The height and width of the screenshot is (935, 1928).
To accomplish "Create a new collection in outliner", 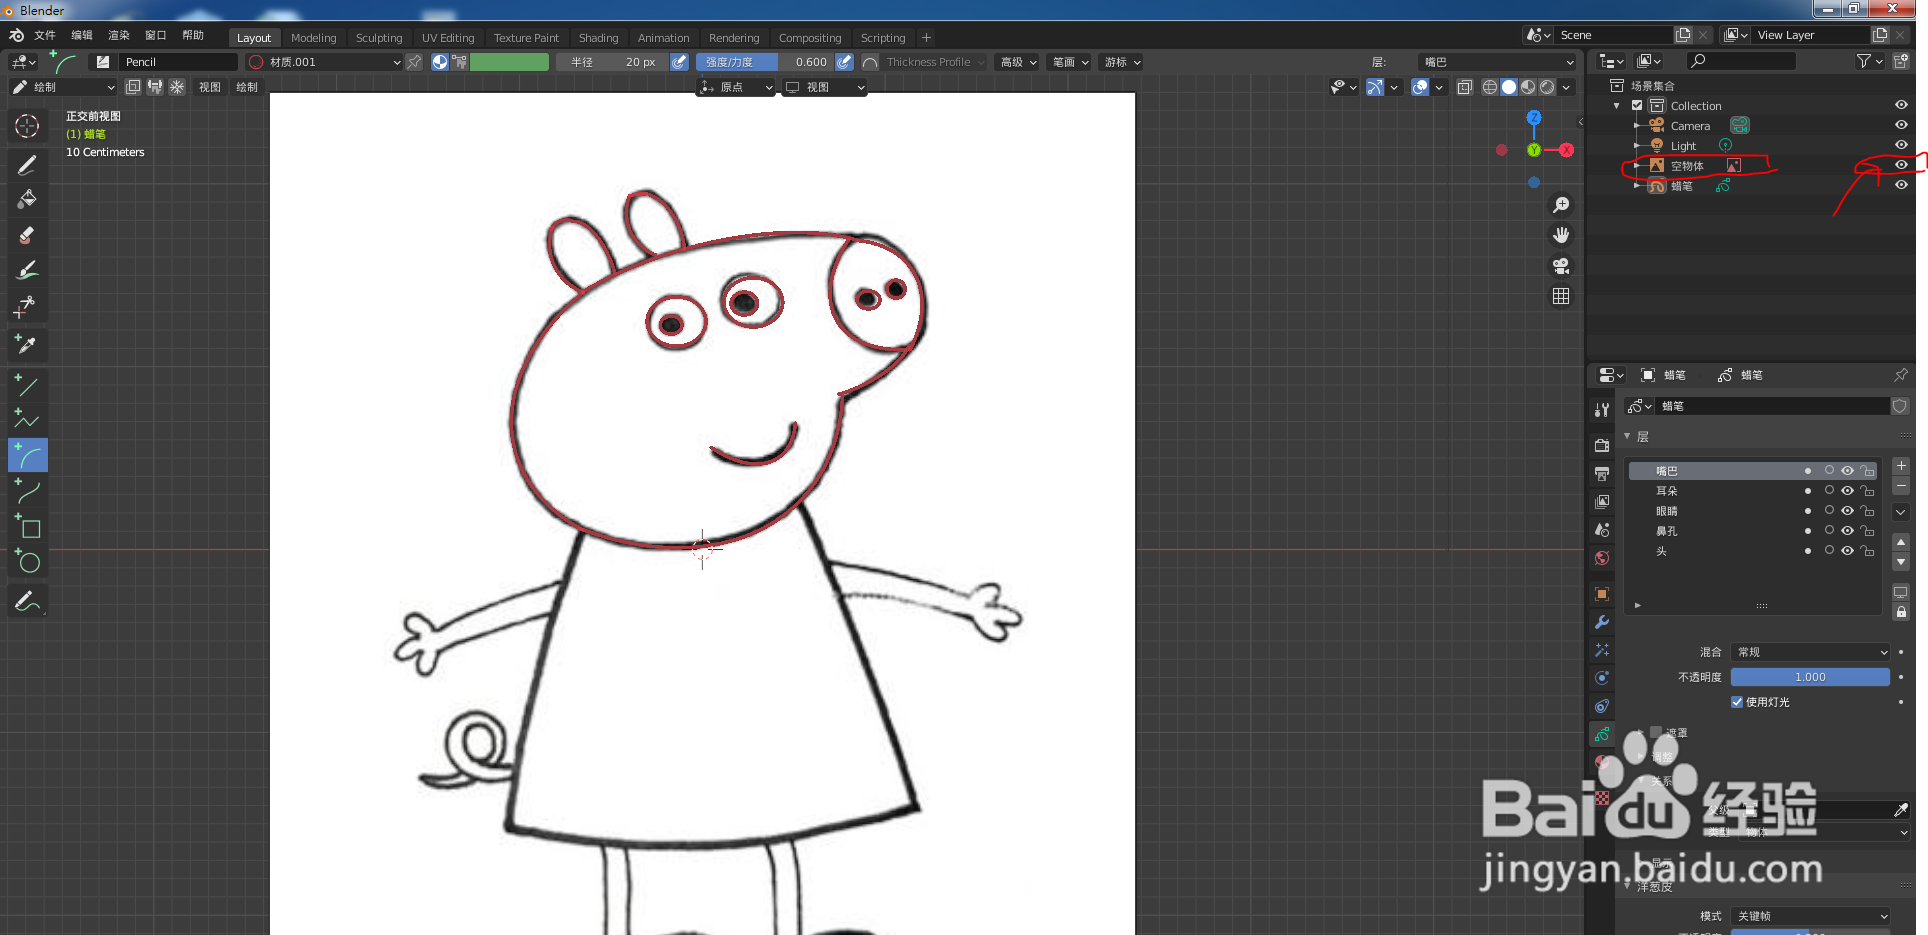I will click(x=1901, y=62).
